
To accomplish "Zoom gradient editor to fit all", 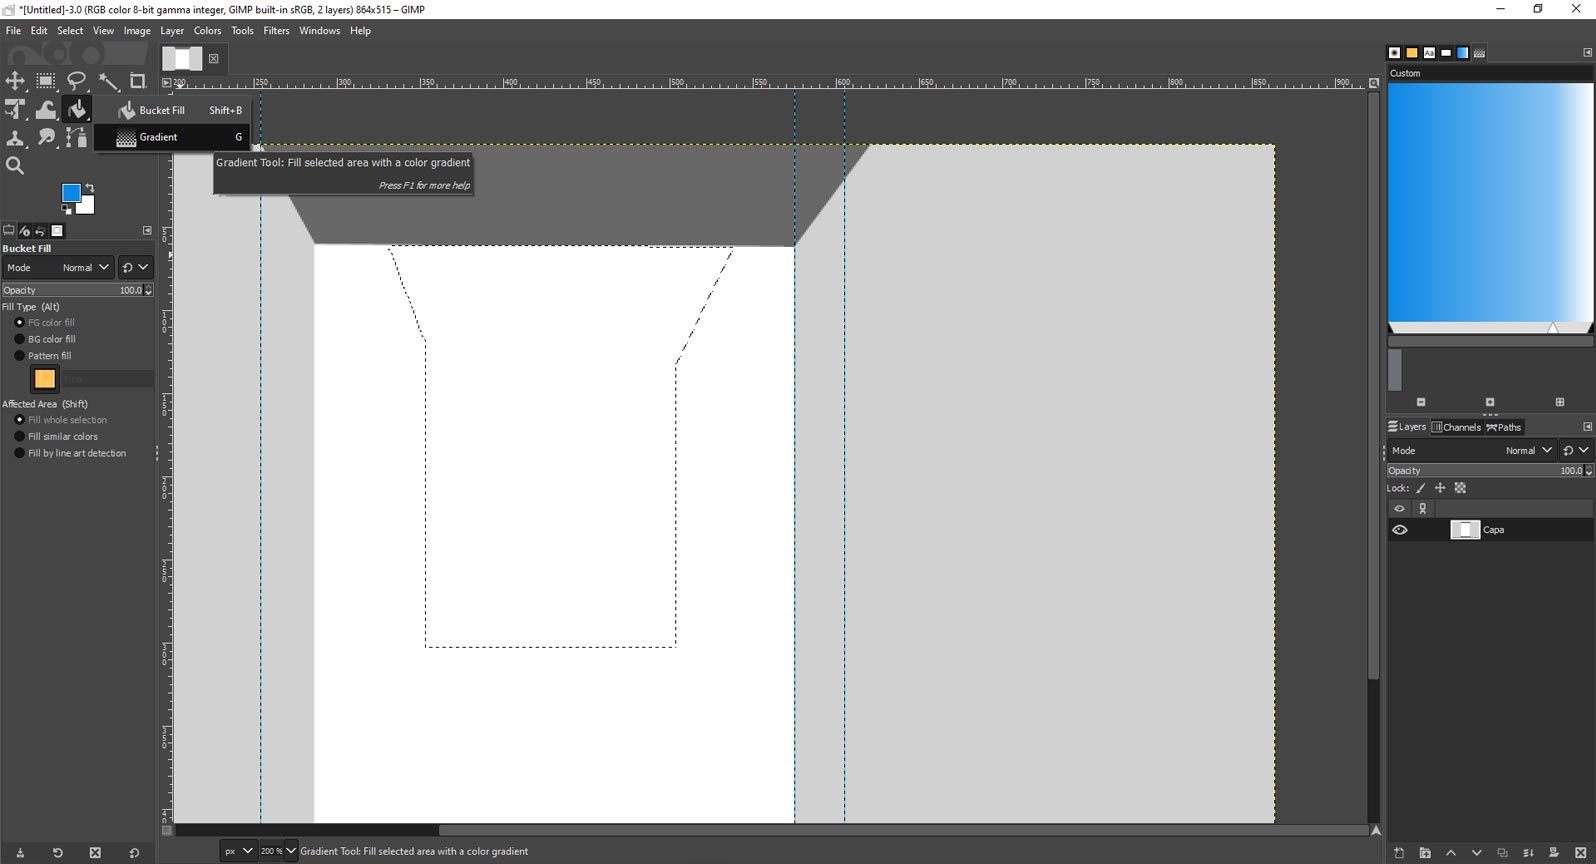I will pyautogui.click(x=1560, y=402).
